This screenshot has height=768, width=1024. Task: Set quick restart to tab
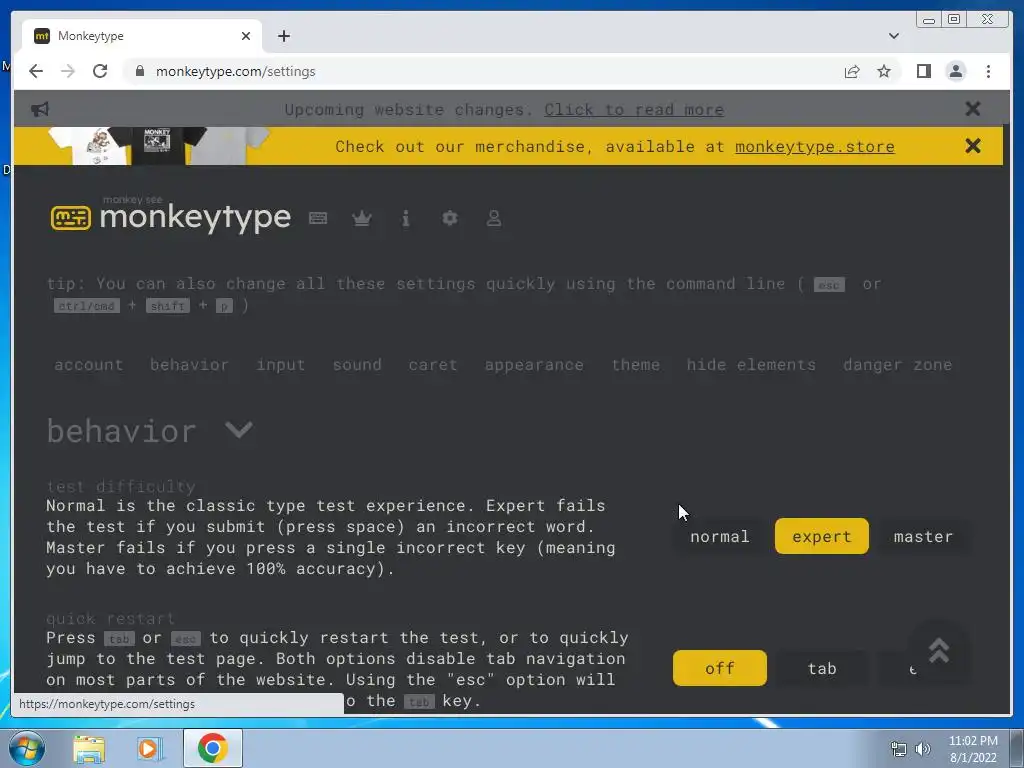[822, 668]
